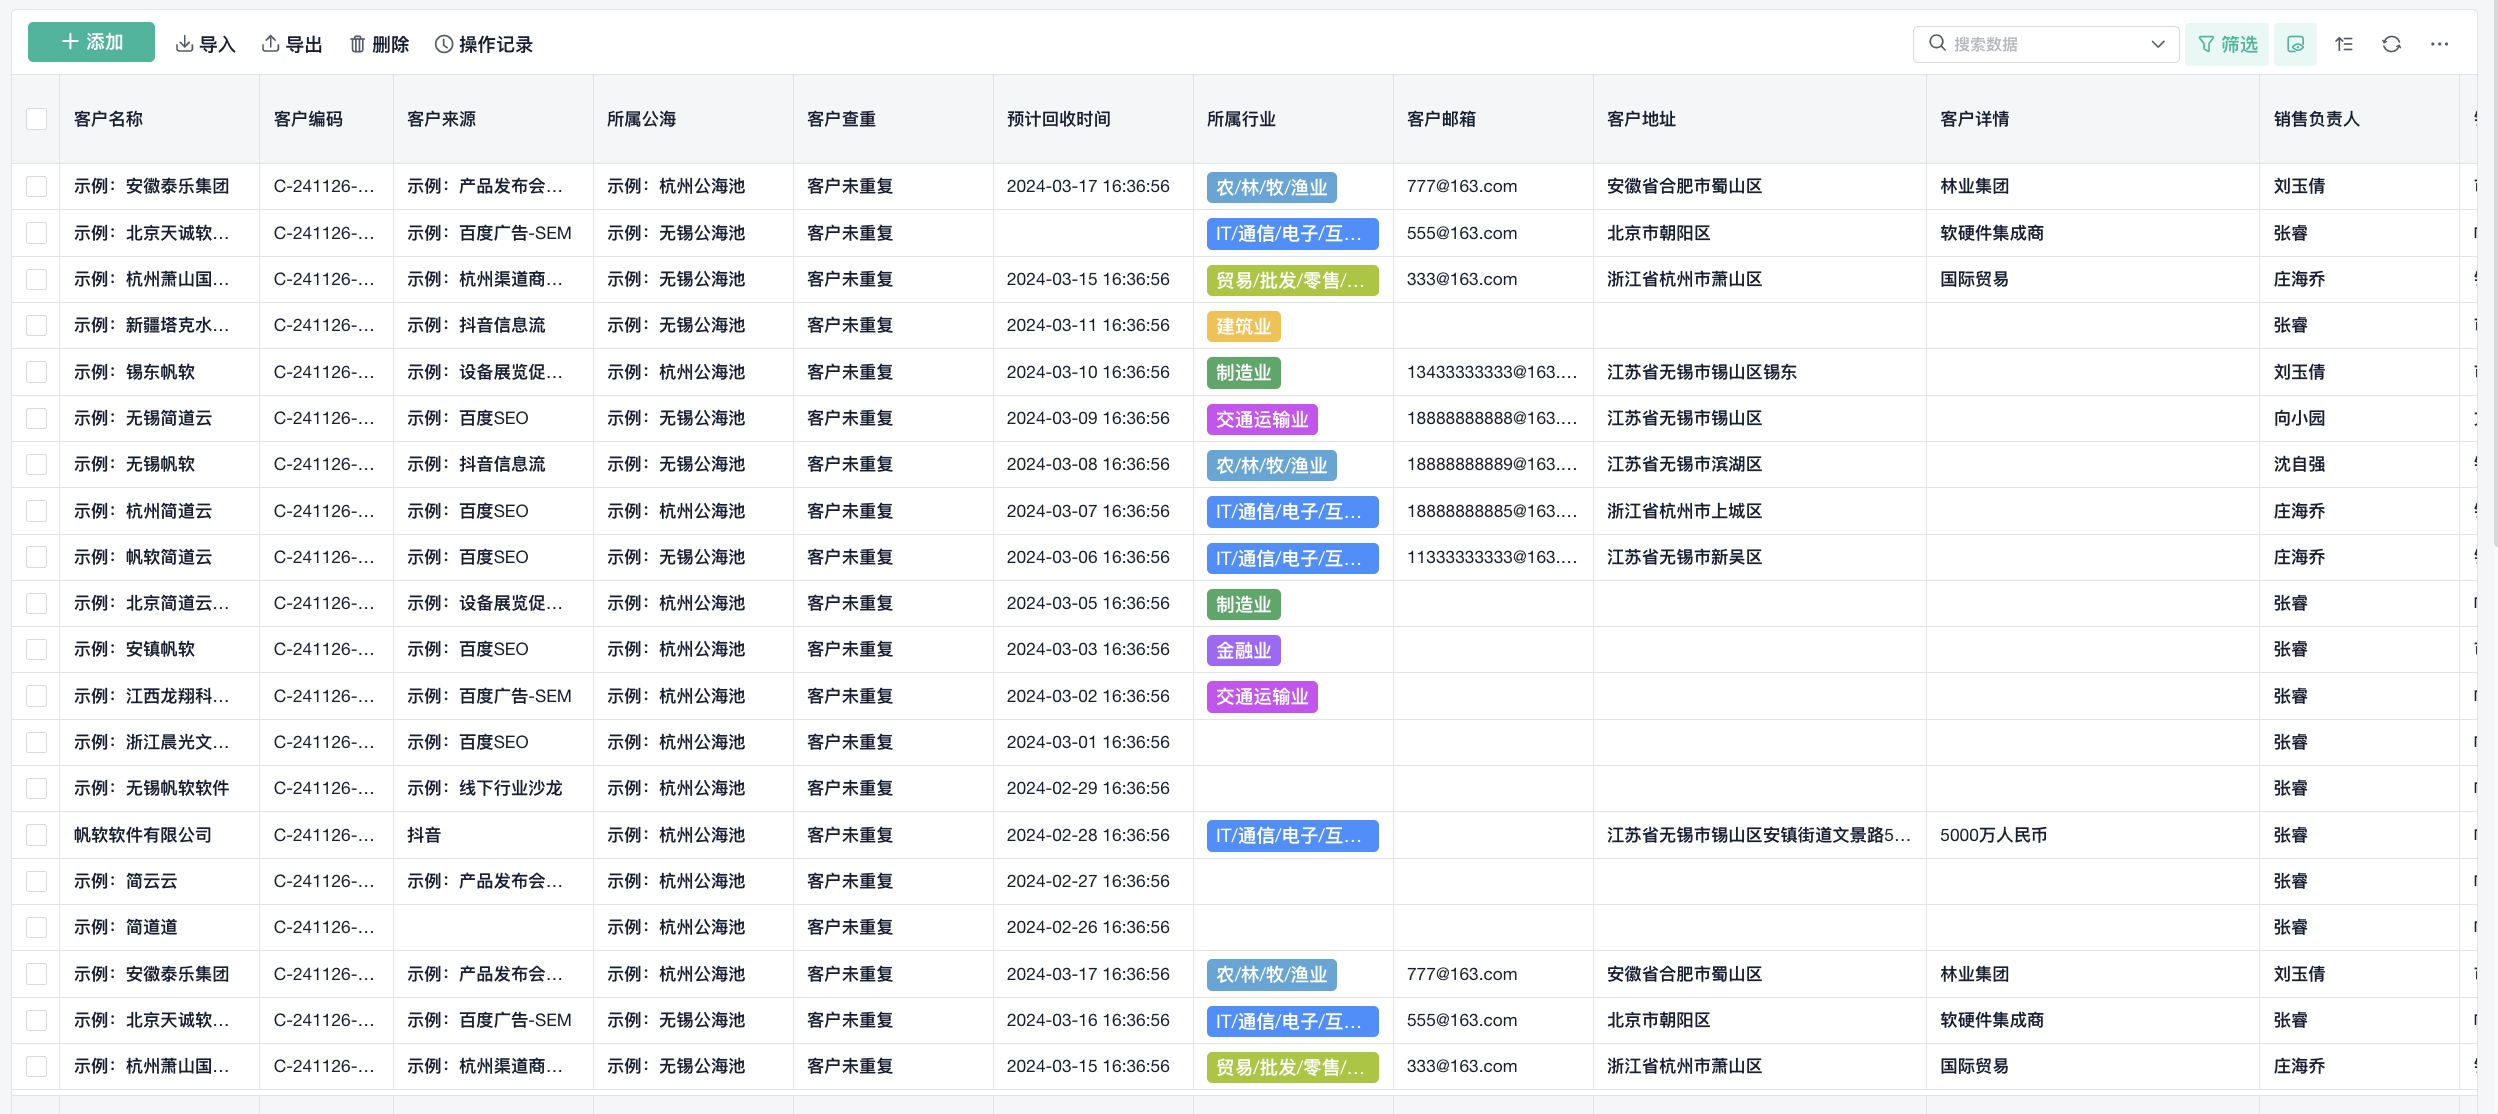Expand the search box dropdown arrow
Image resolution: width=2498 pixels, height=1114 pixels.
[2157, 44]
